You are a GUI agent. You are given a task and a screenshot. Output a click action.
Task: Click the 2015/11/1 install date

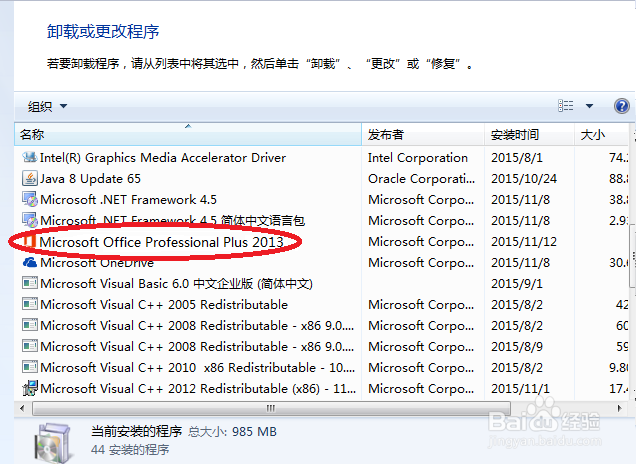pos(520,389)
